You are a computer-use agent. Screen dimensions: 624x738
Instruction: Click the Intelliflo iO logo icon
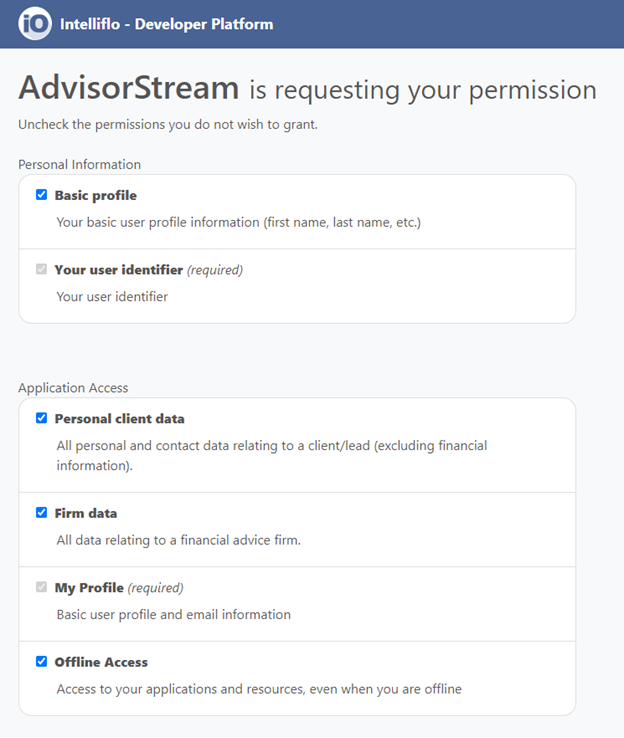click(x=35, y=24)
